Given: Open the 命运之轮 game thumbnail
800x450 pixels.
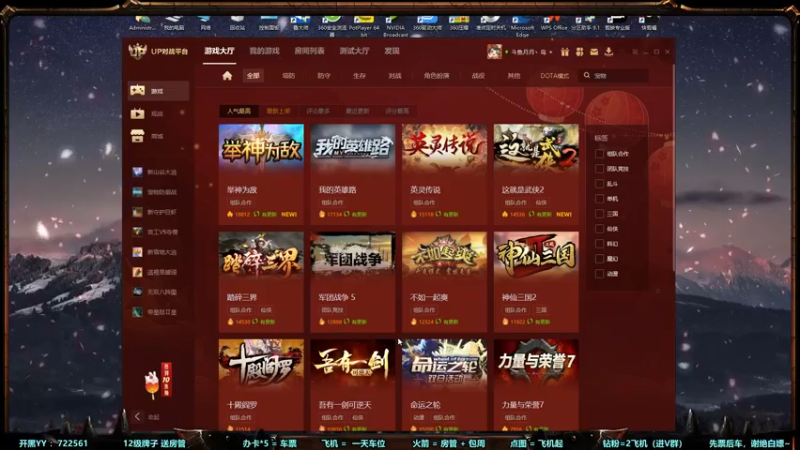Looking at the screenshot, I should pyautogui.click(x=444, y=362).
